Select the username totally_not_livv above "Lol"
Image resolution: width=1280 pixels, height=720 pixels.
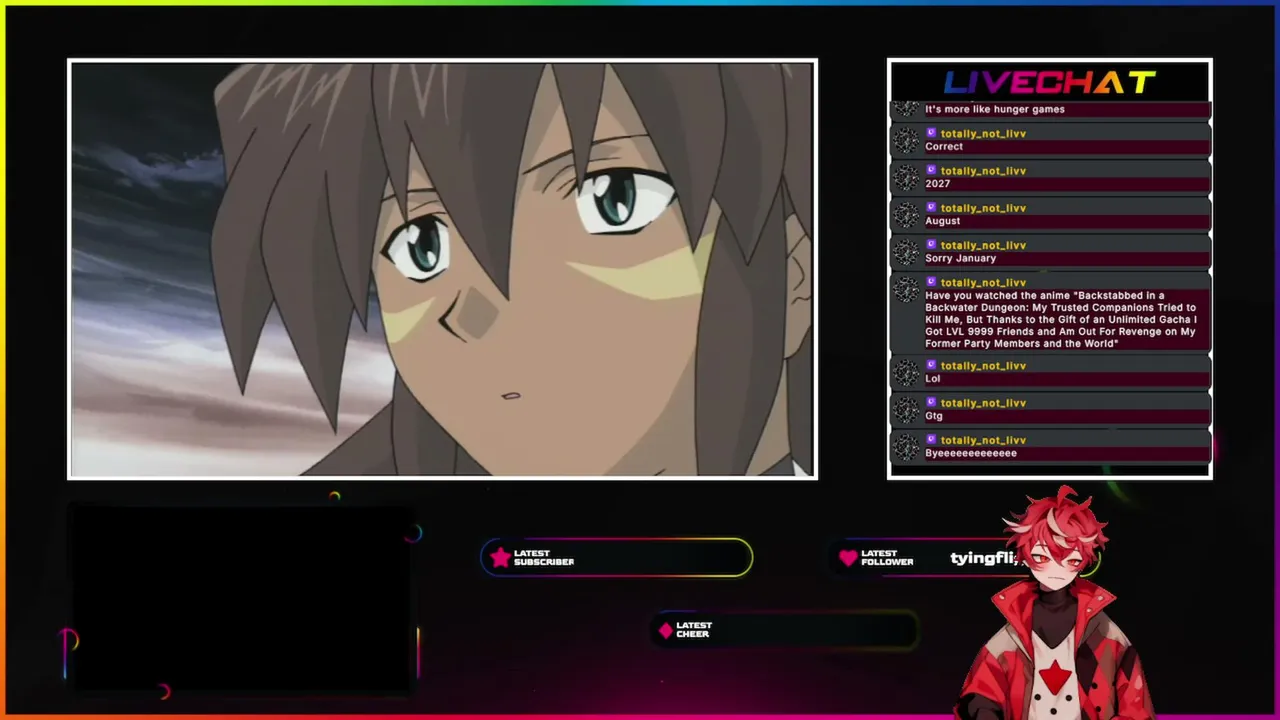983,365
